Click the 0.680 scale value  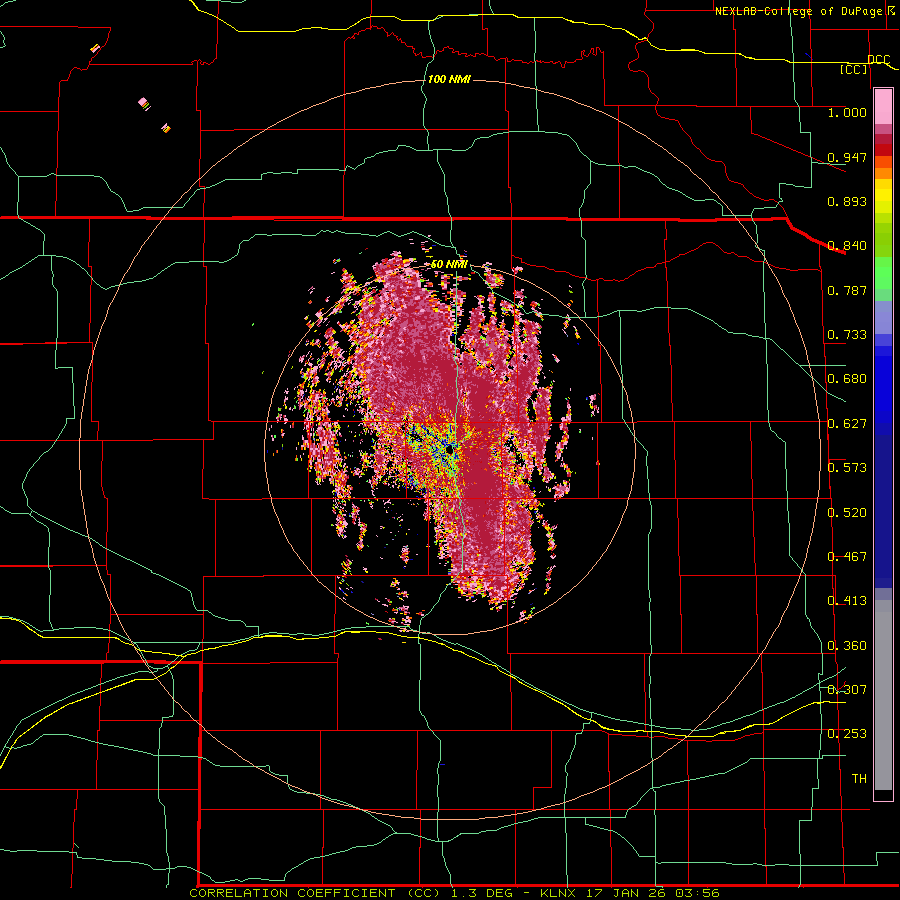[x=847, y=379]
